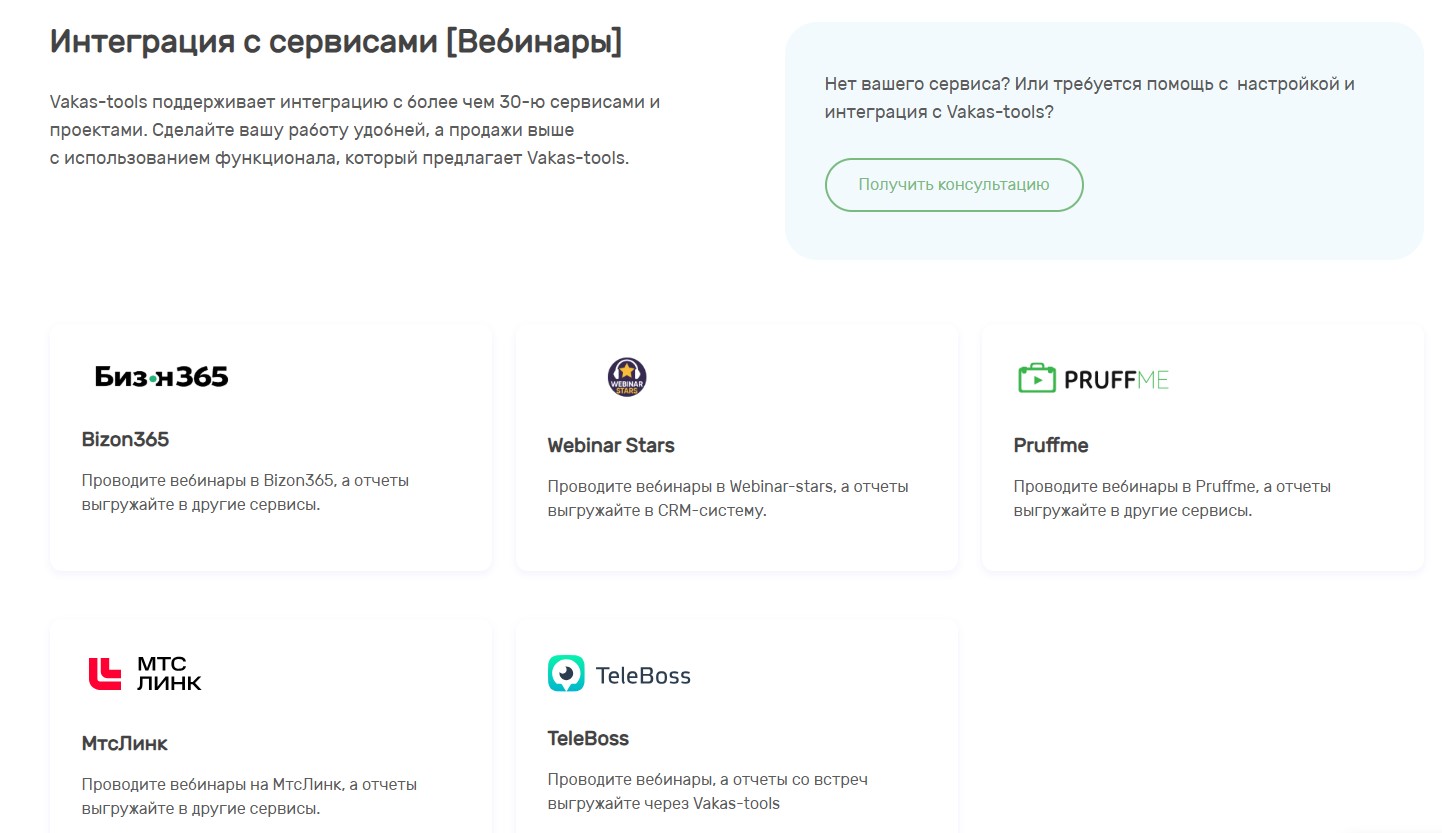Click the МТС Линк red logo

click(104, 674)
